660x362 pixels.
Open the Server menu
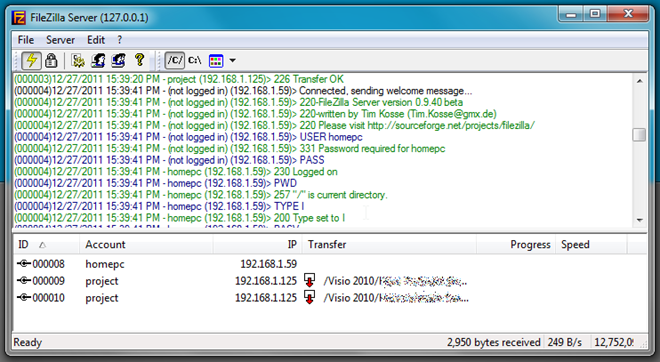60,40
